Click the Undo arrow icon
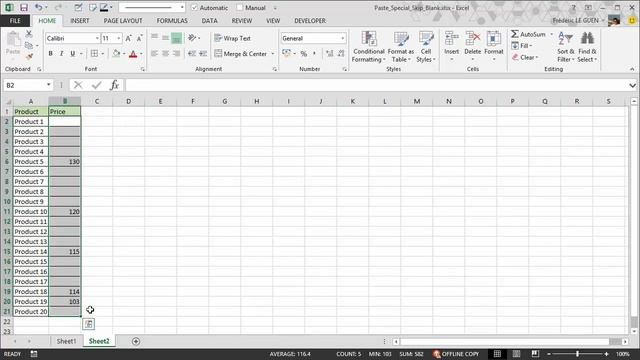The width and height of the screenshot is (640, 360). [38, 8]
